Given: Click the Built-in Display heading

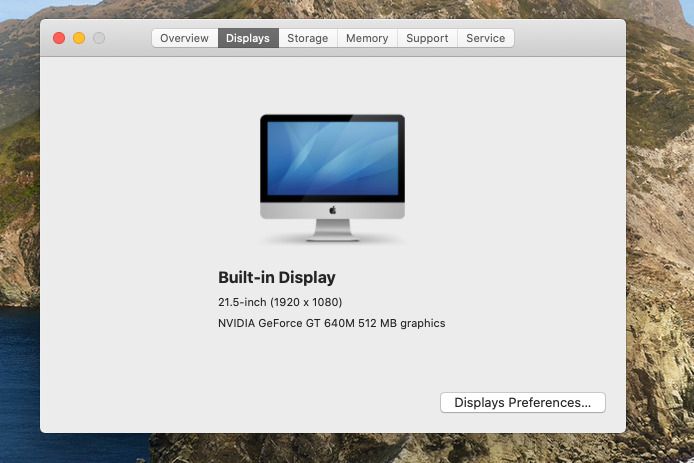Looking at the screenshot, I should [x=277, y=278].
